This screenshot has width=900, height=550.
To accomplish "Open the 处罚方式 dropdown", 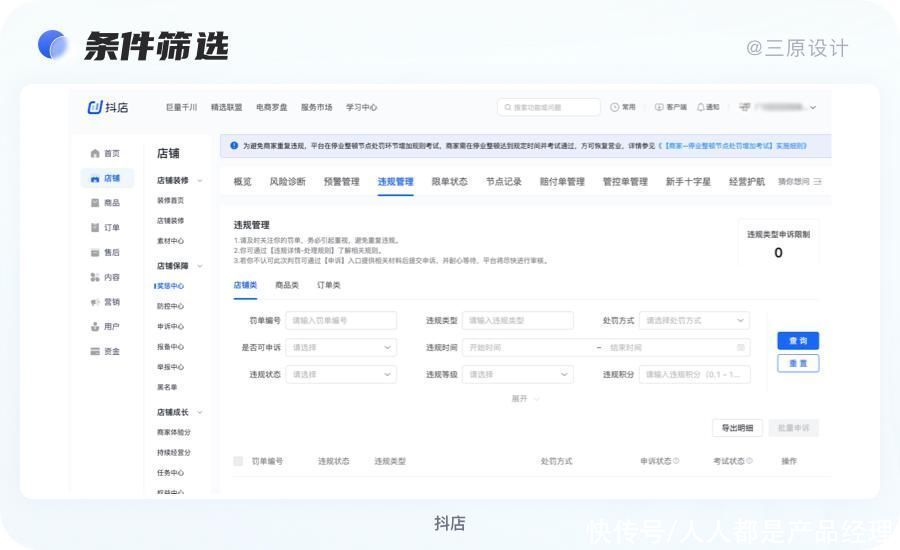I will pyautogui.click(x=695, y=320).
